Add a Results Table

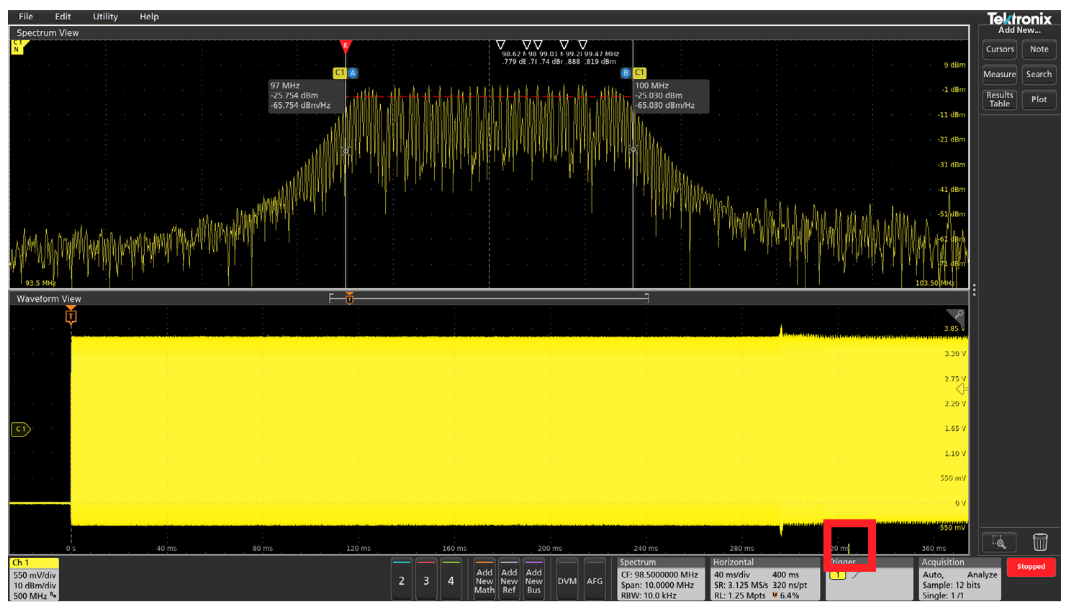coord(999,99)
